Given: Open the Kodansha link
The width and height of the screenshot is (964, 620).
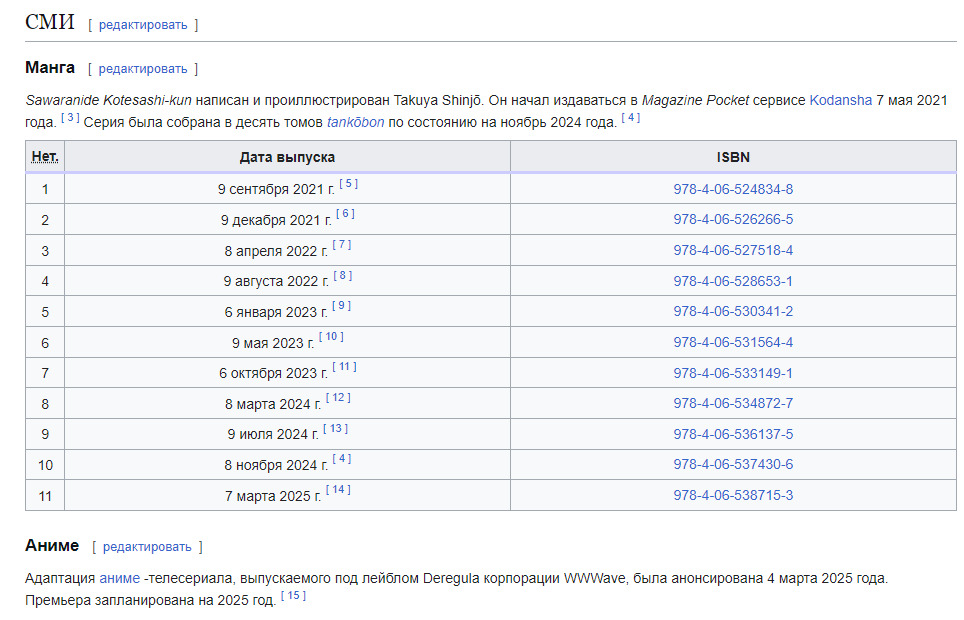Looking at the screenshot, I should [x=840, y=100].
